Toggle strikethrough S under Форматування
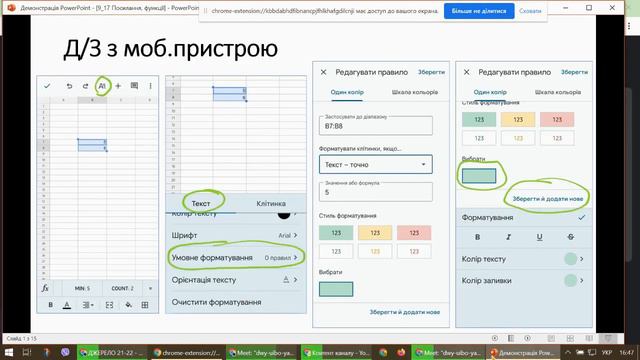Image resolution: width=640 pixels, height=360 pixels. click(x=571, y=237)
